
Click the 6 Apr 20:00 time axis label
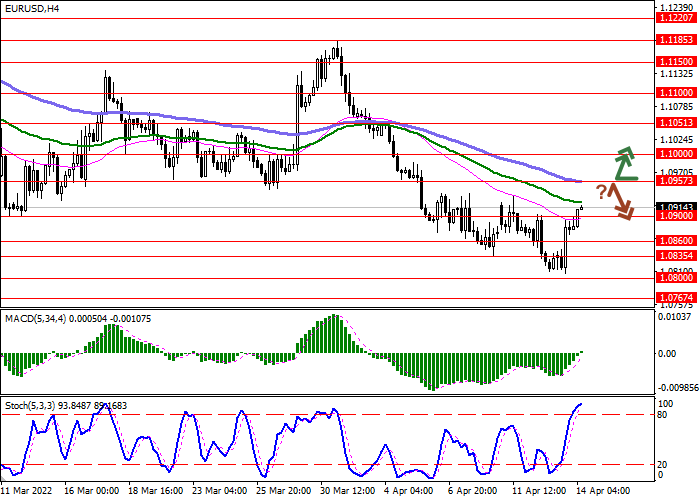[x=474, y=491]
